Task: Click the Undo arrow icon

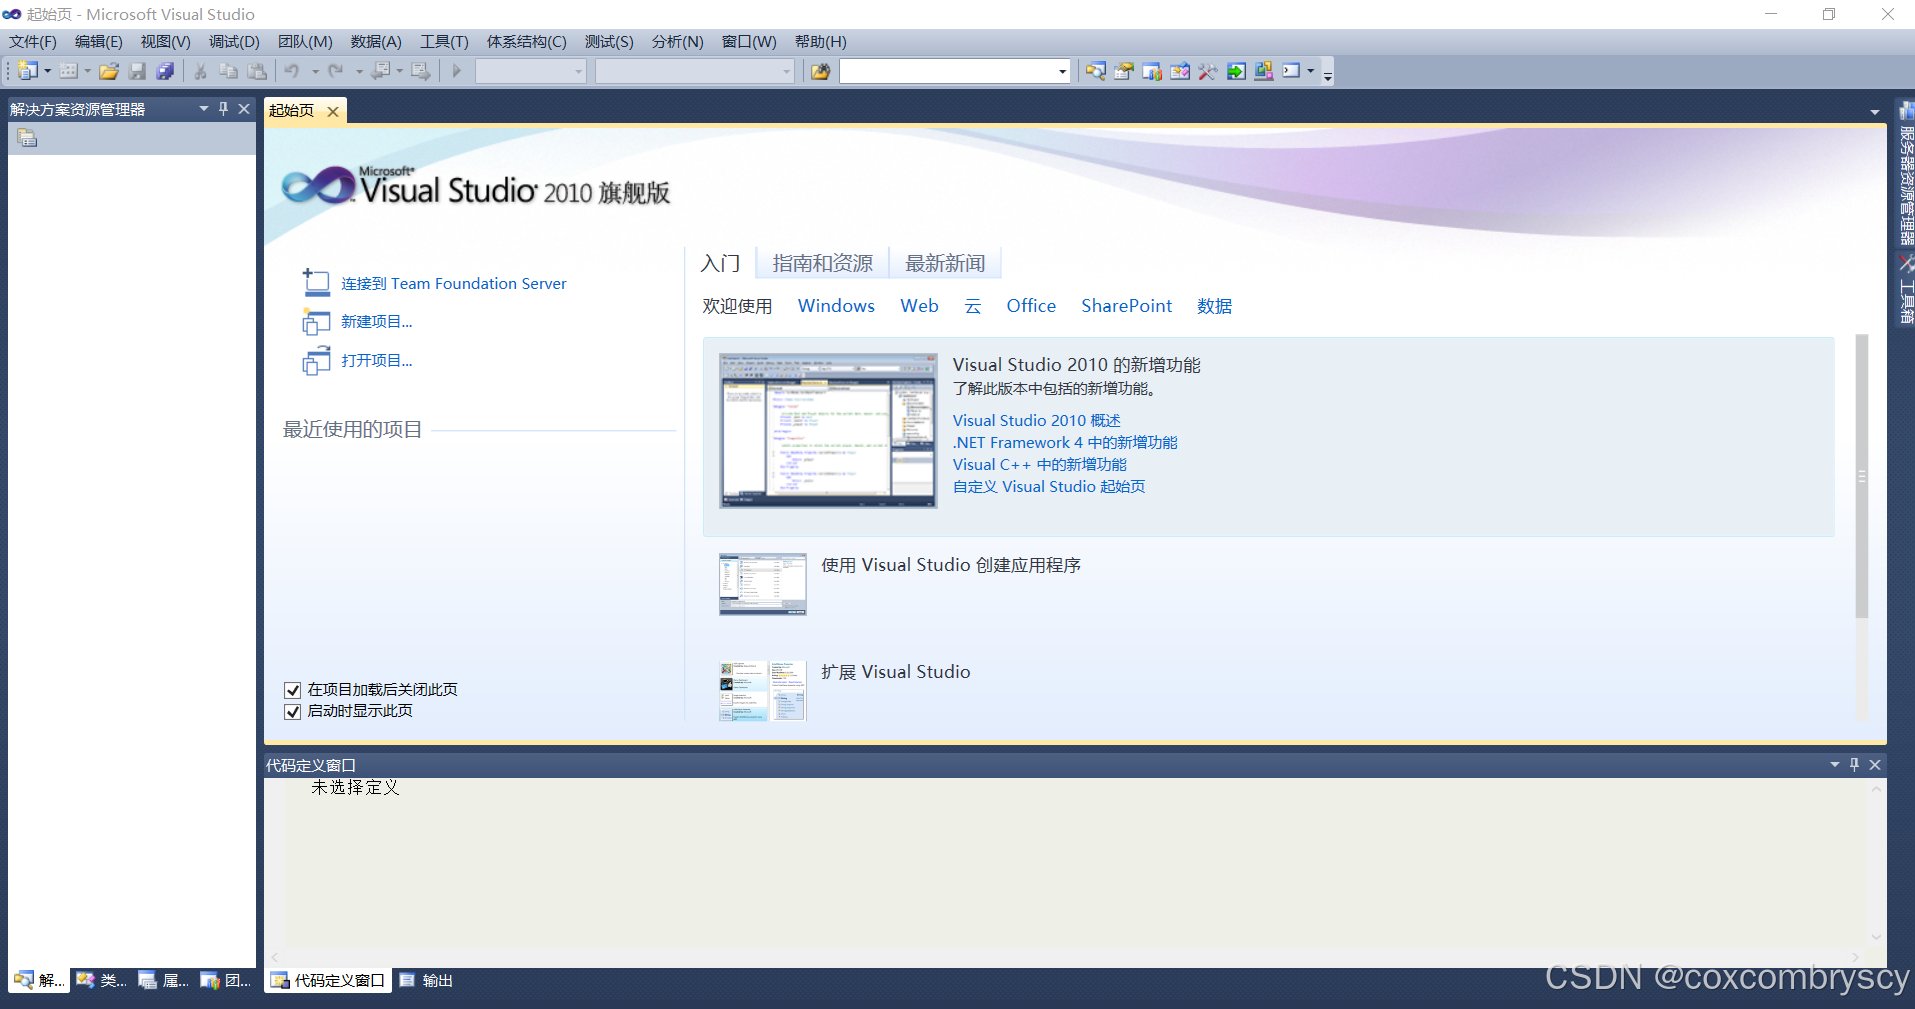Action: point(292,71)
